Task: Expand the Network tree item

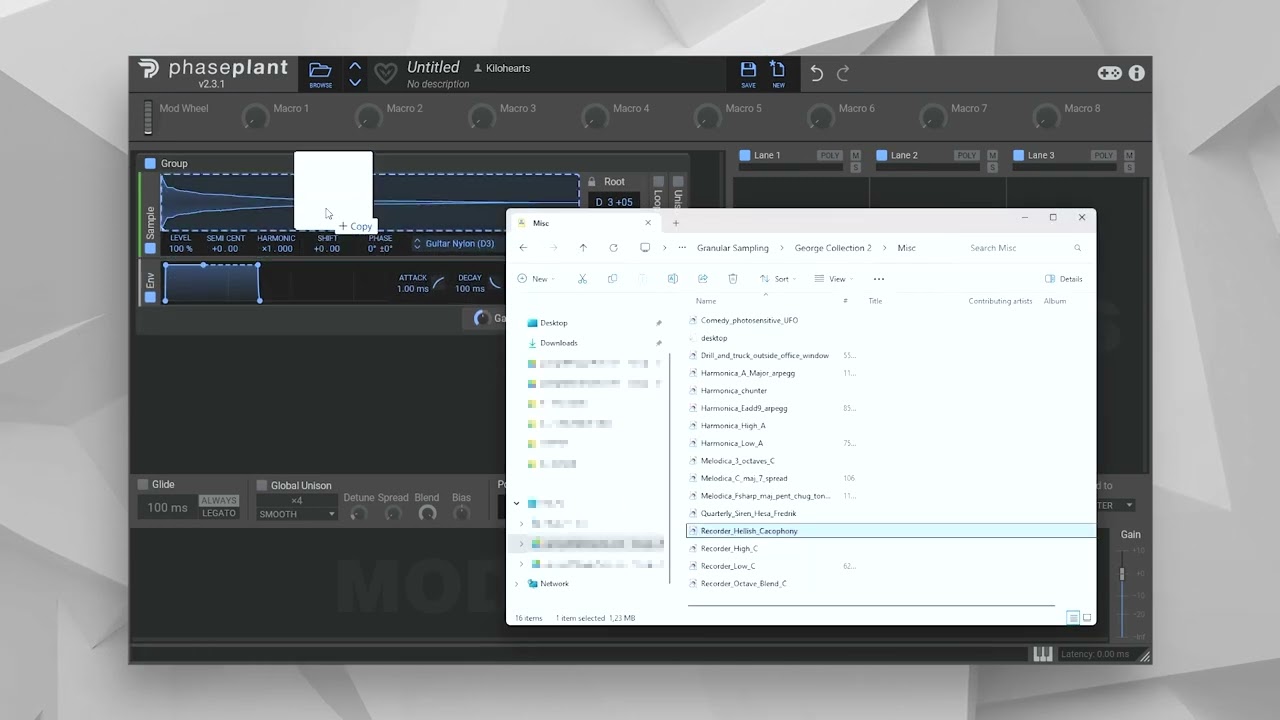Action: [x=517, y=584]
